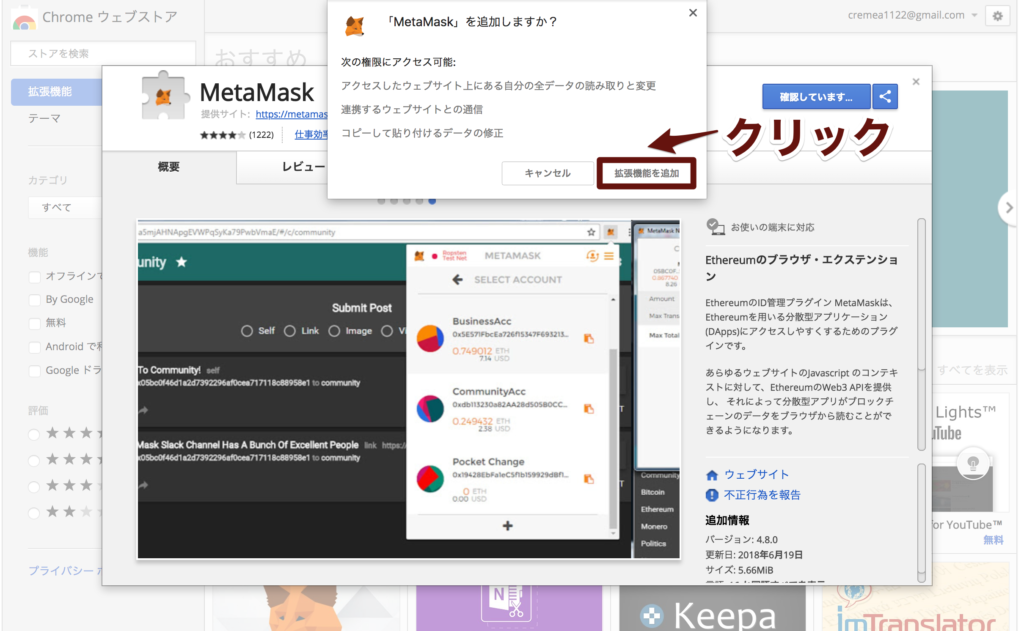This screenshot has width=1024, height=631.
Task: Click the share icon button
Action: (885, 97)
